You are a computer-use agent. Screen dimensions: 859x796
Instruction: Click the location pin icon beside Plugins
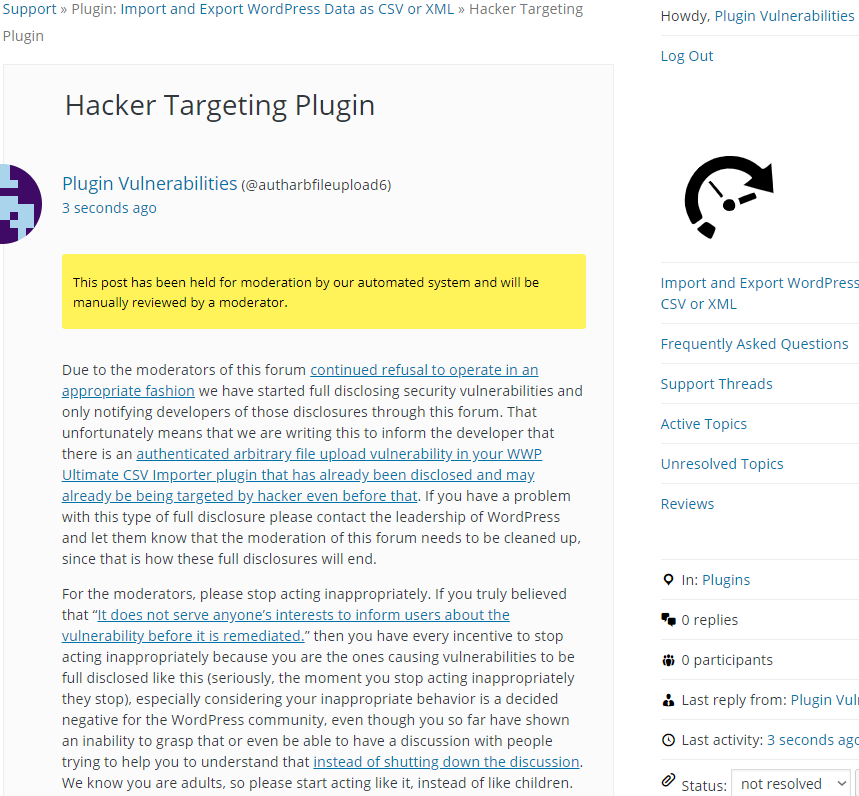668,580
